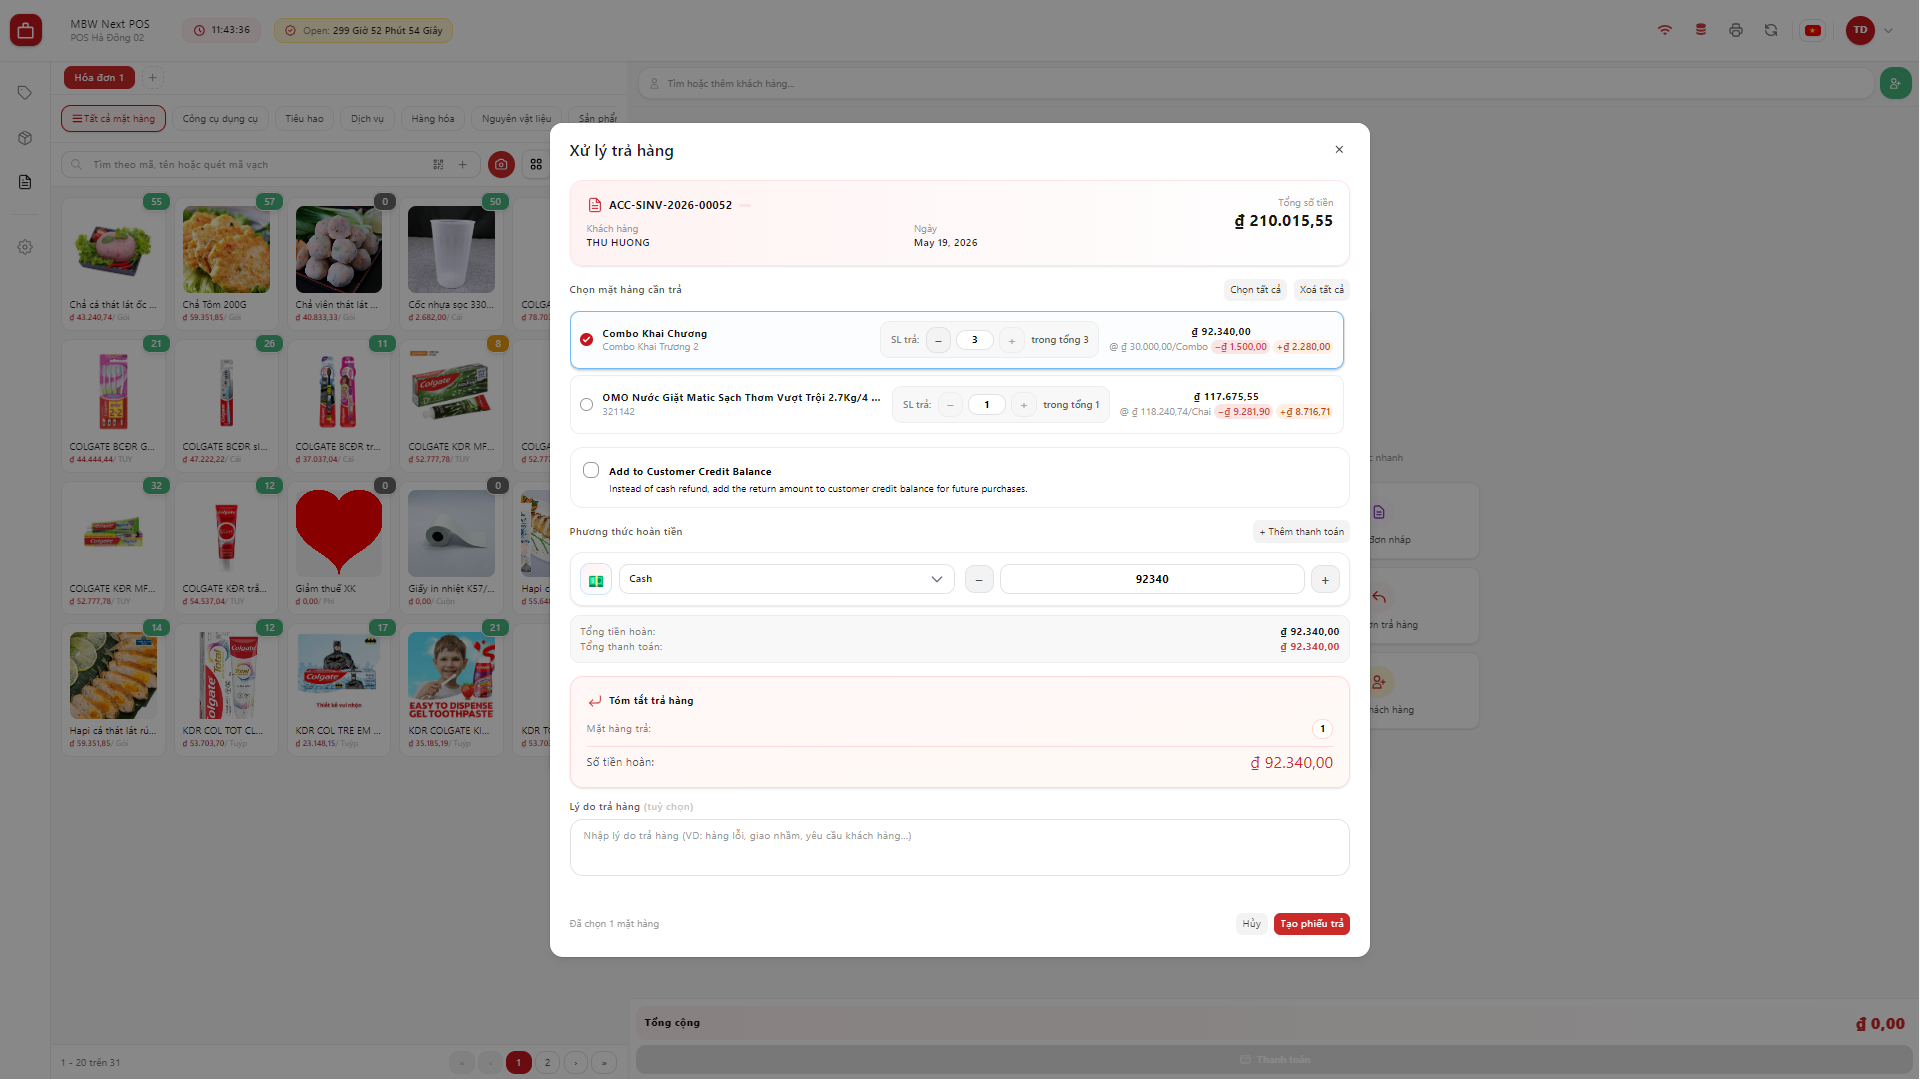Open KDR COL TRE EM product
1920x1080 pixels.
coord(338,688)
